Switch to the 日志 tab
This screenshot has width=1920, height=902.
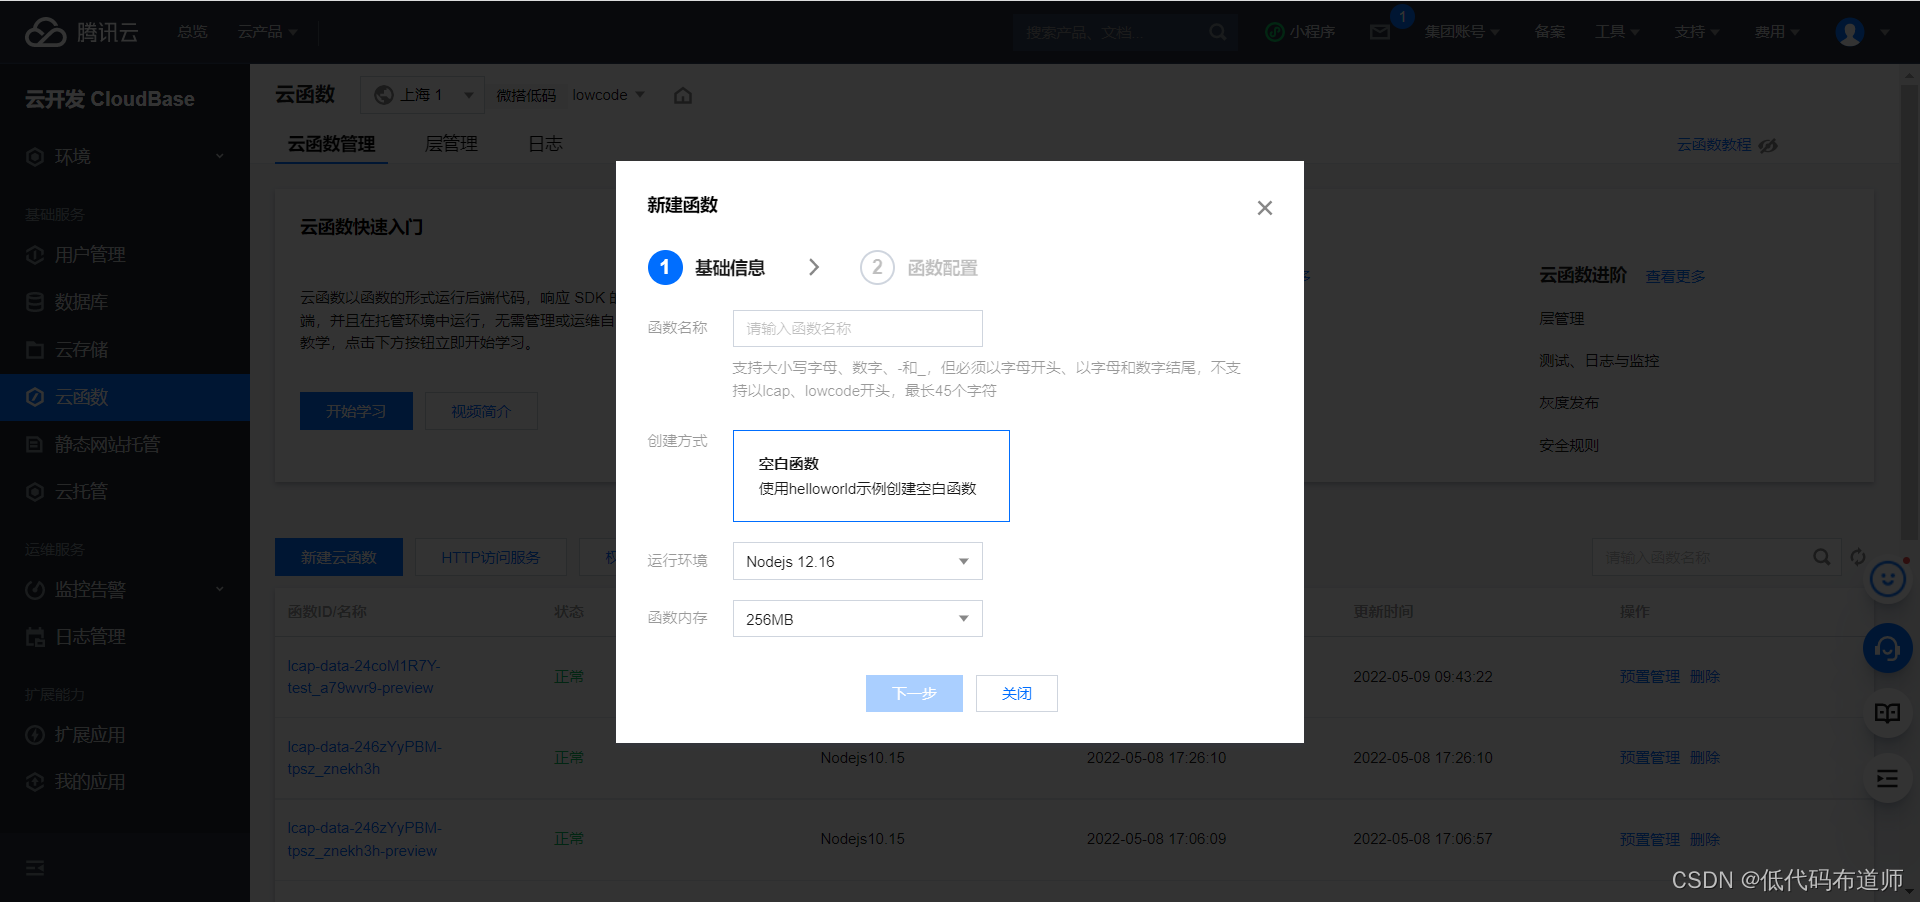tap(545, 144)
